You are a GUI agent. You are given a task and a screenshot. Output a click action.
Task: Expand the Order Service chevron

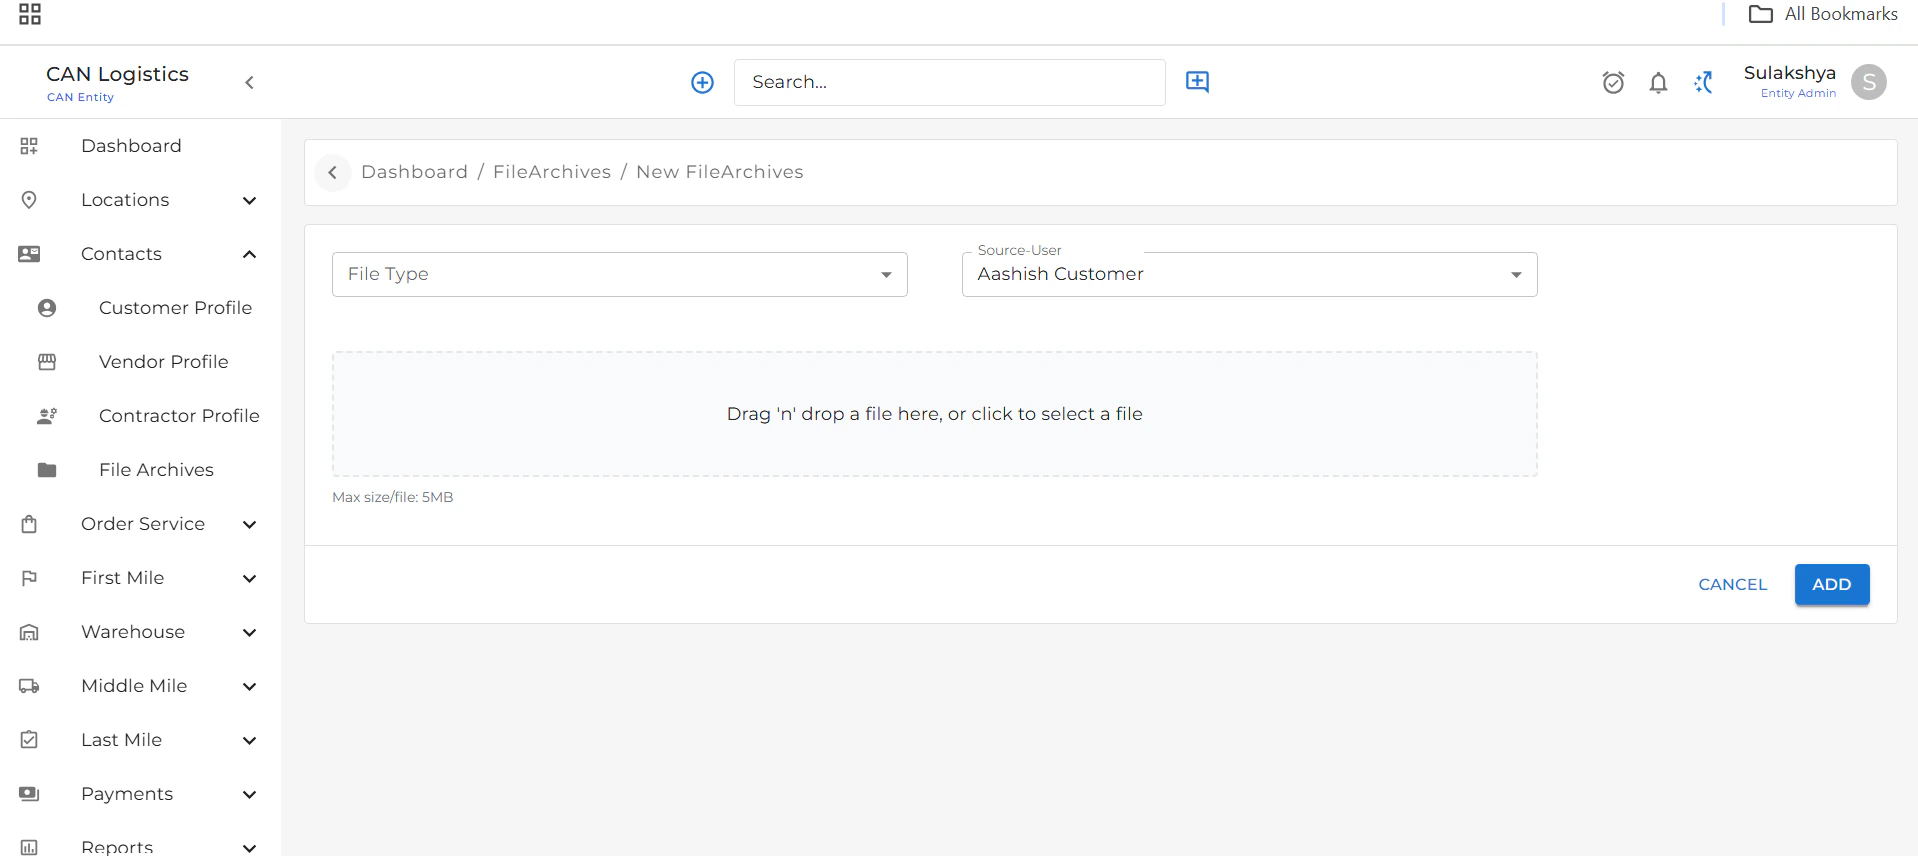(x=250, y=524)
